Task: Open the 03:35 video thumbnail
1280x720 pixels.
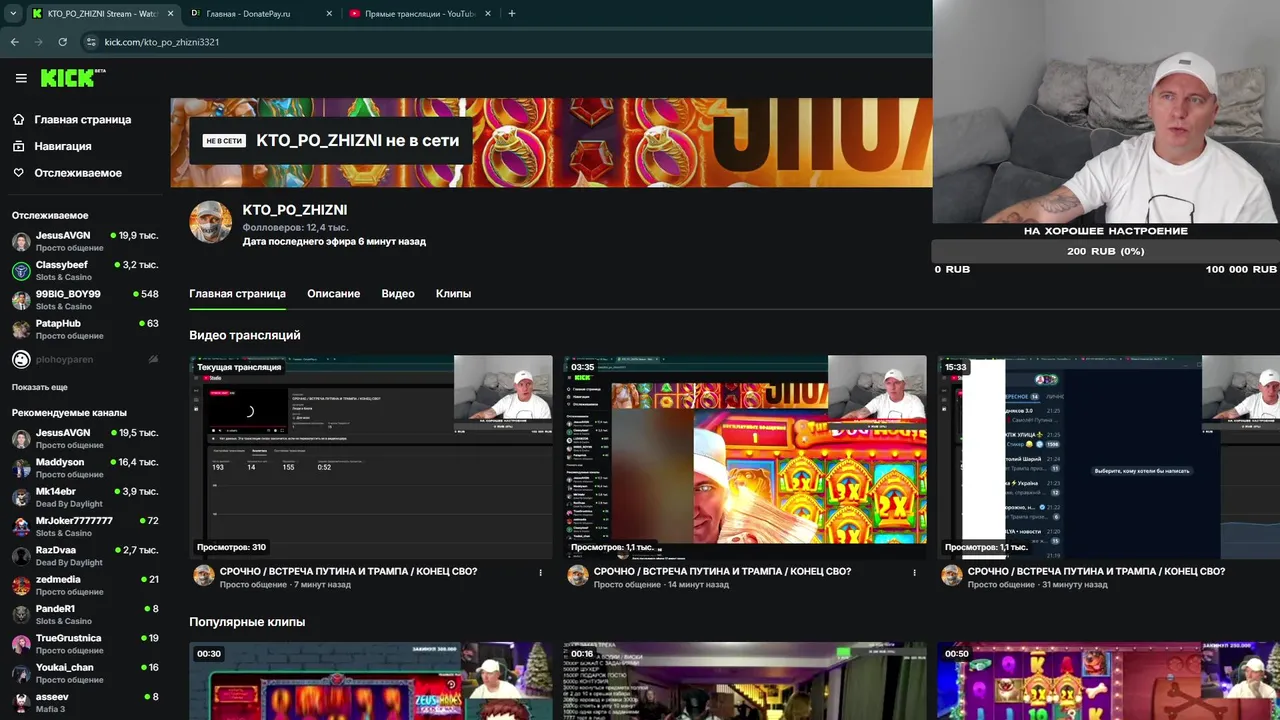Action: [745, 457]
